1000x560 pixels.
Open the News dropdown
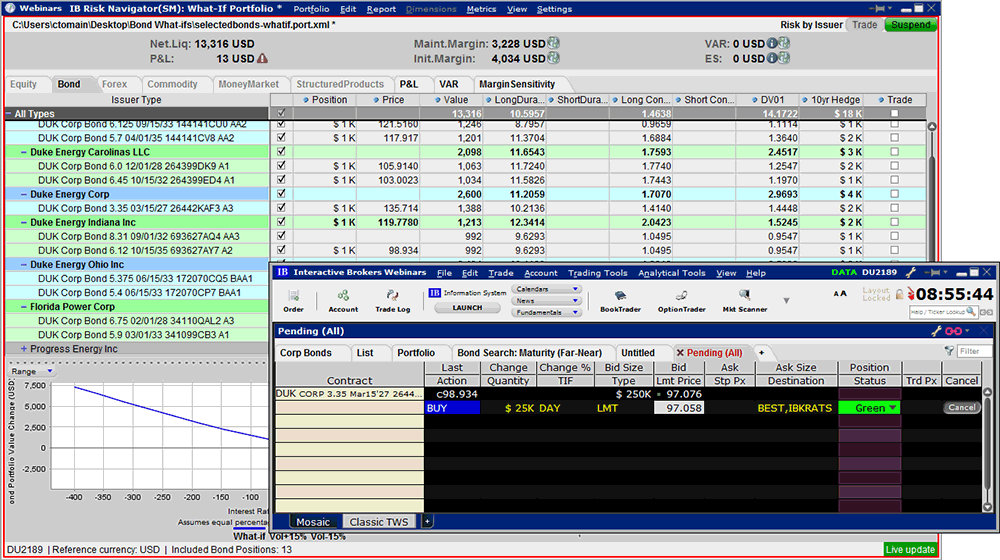546,300
